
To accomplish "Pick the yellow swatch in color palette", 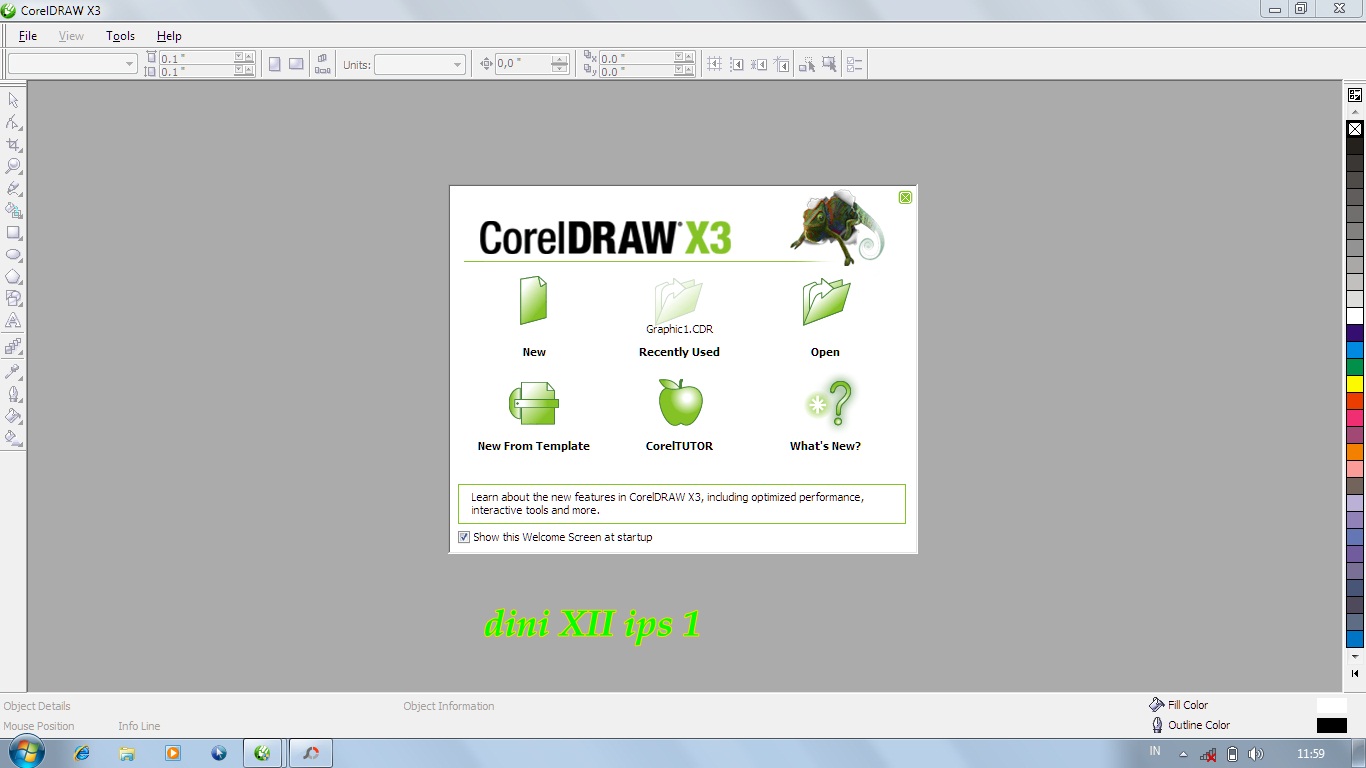I will 1355,384.
